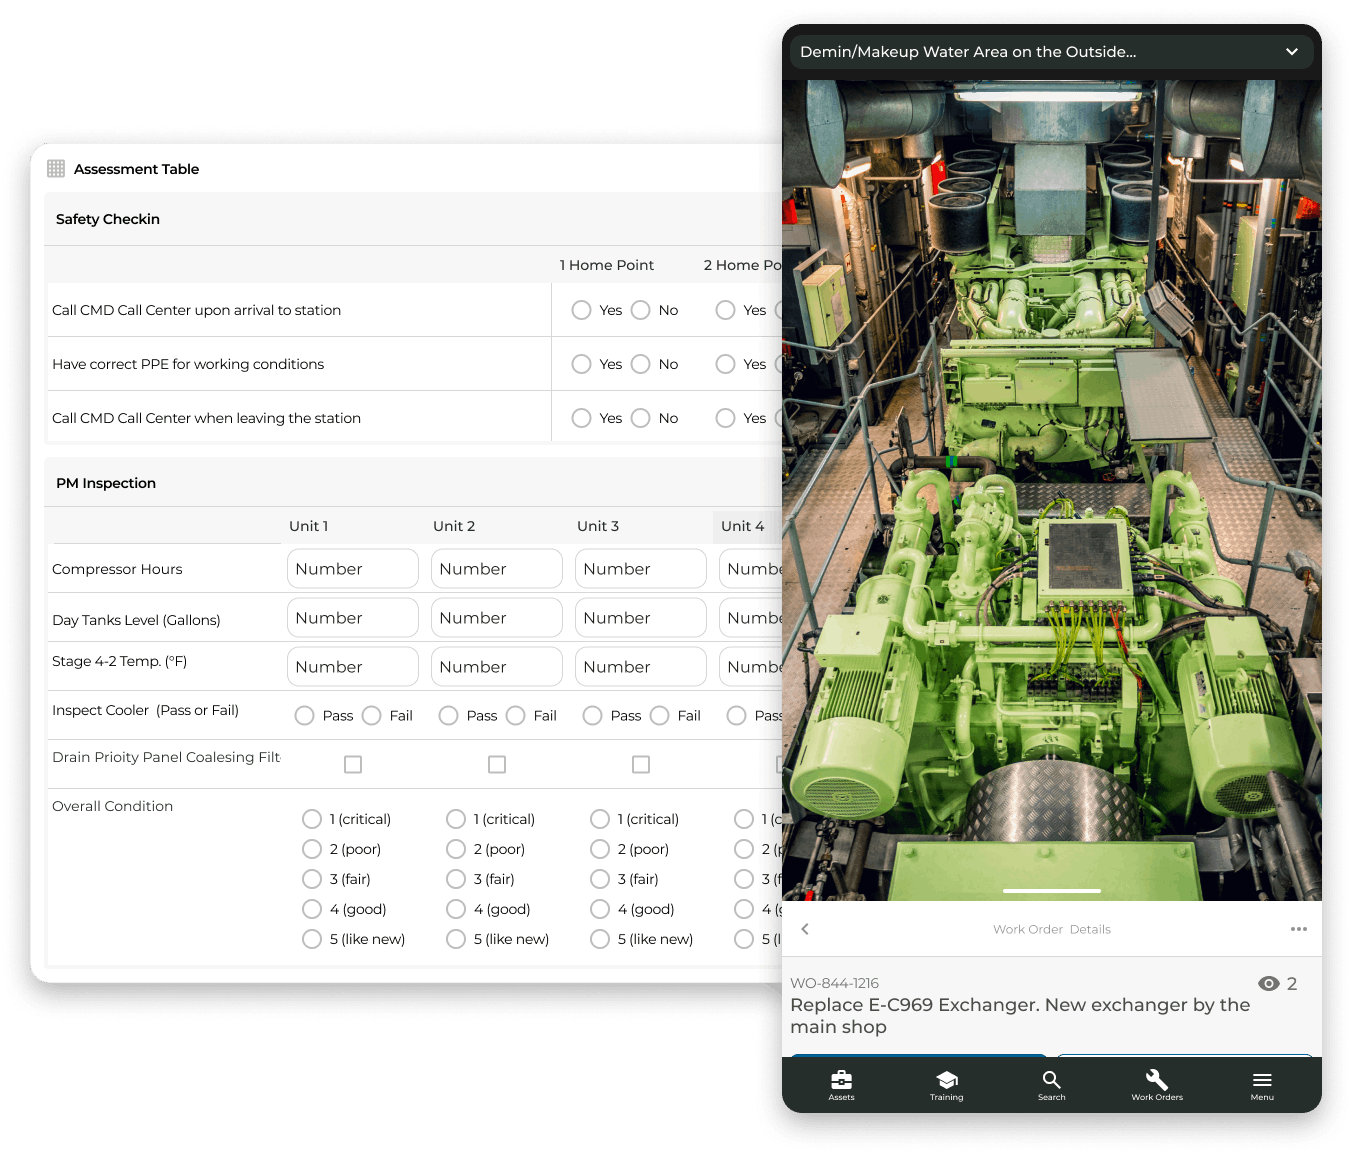Click the Assessment Table grid icon

(56, 169)
